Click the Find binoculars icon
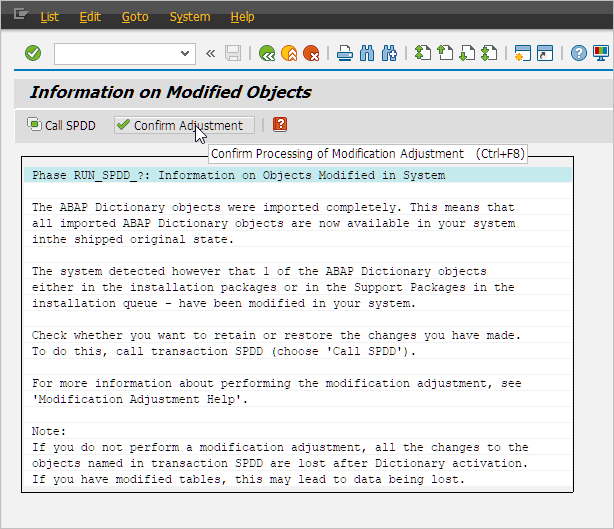 367,53
